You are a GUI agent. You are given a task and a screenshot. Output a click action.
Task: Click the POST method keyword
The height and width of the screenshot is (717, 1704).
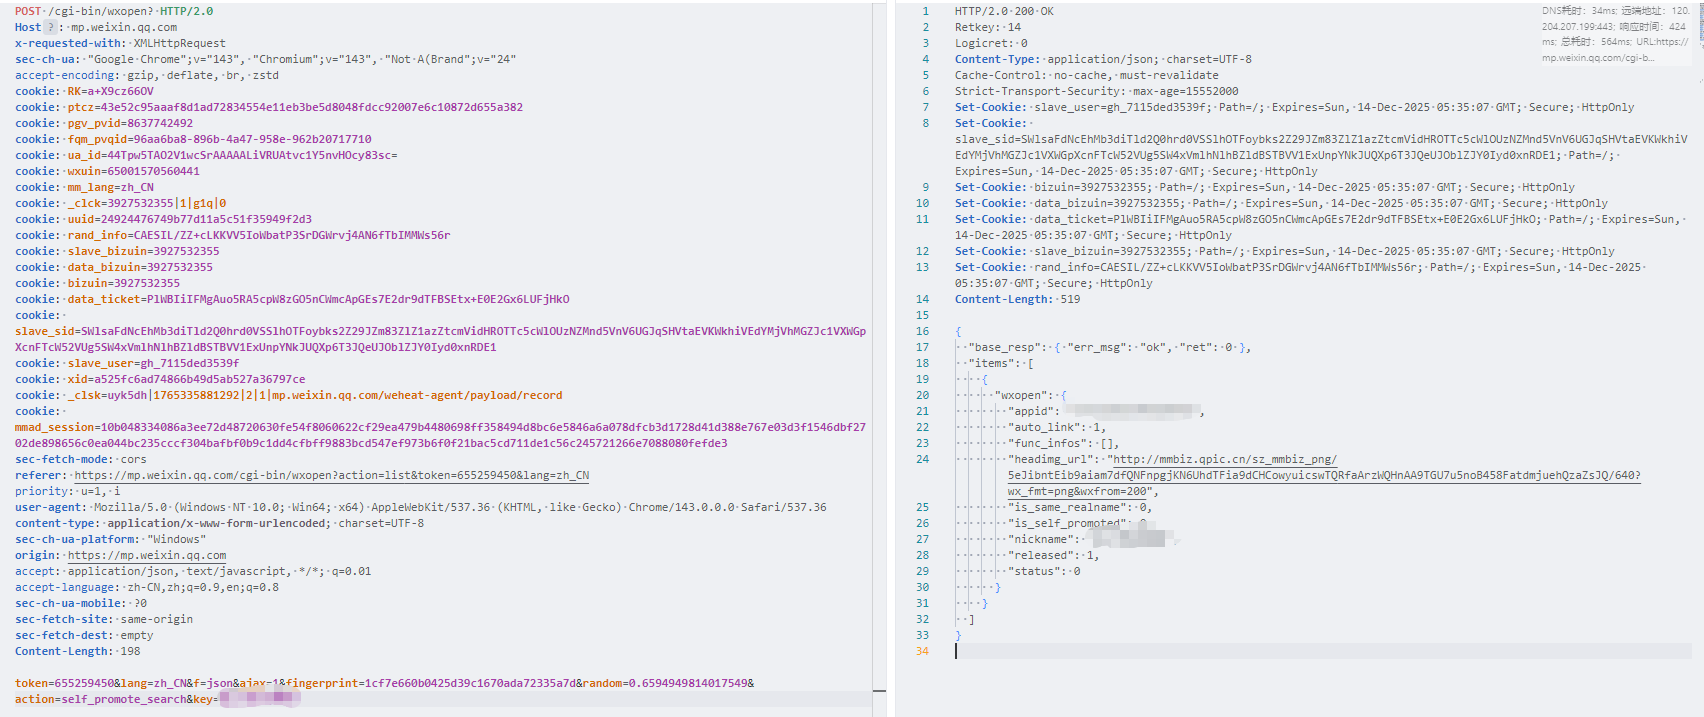coord(28,11)
